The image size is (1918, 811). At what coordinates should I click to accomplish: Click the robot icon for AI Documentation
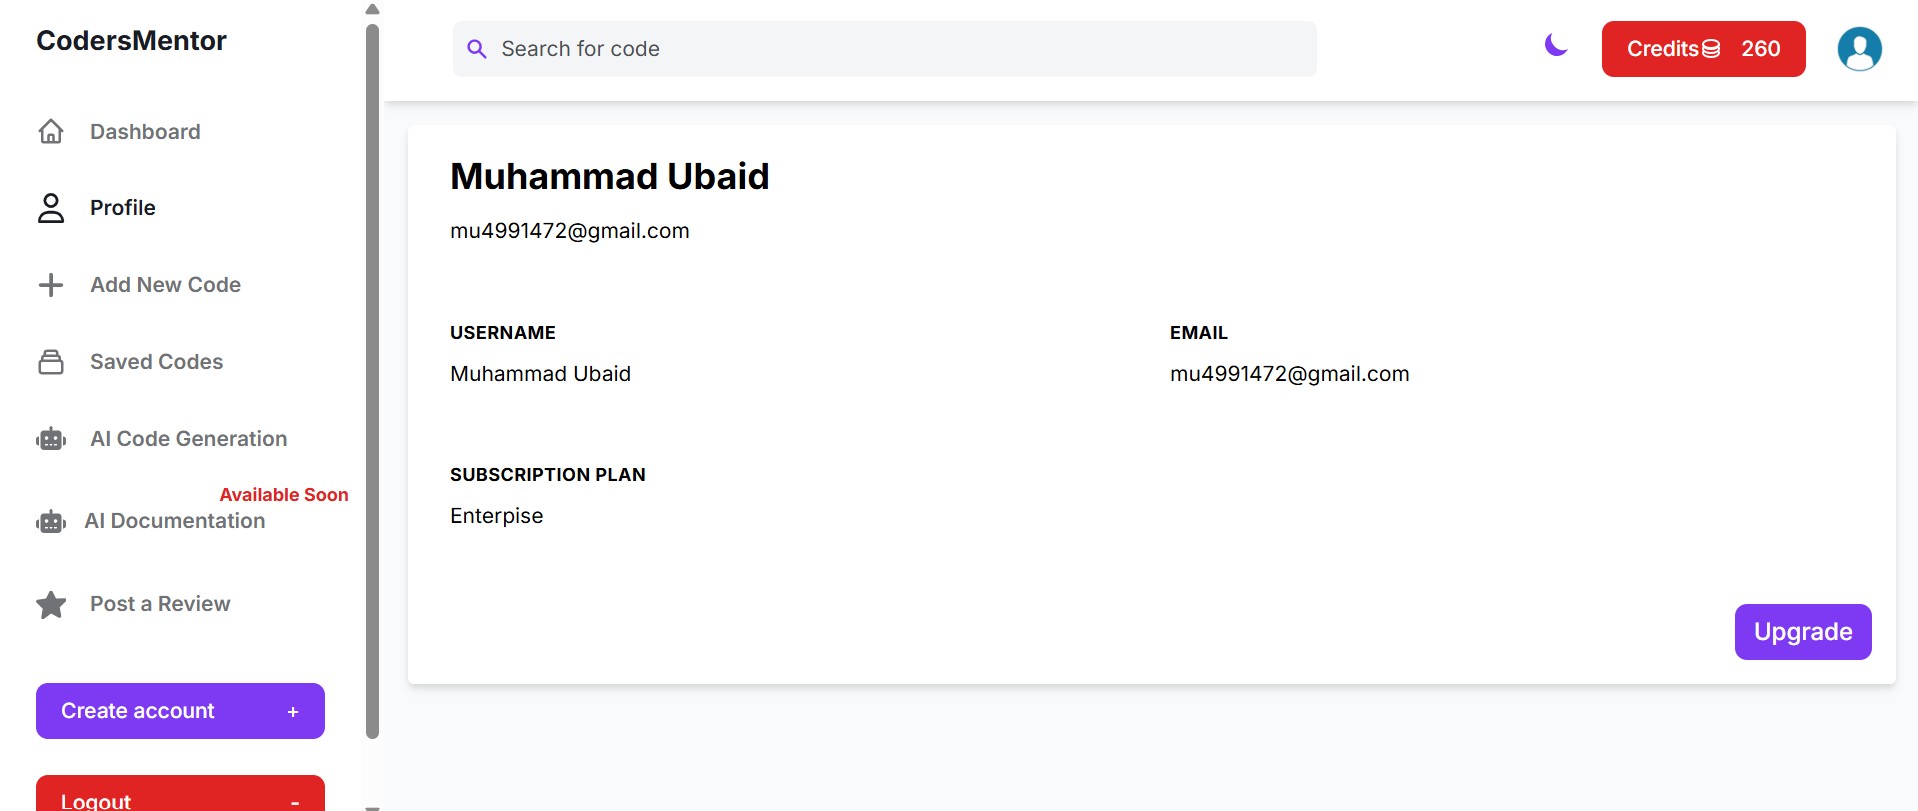click(51, 522)
